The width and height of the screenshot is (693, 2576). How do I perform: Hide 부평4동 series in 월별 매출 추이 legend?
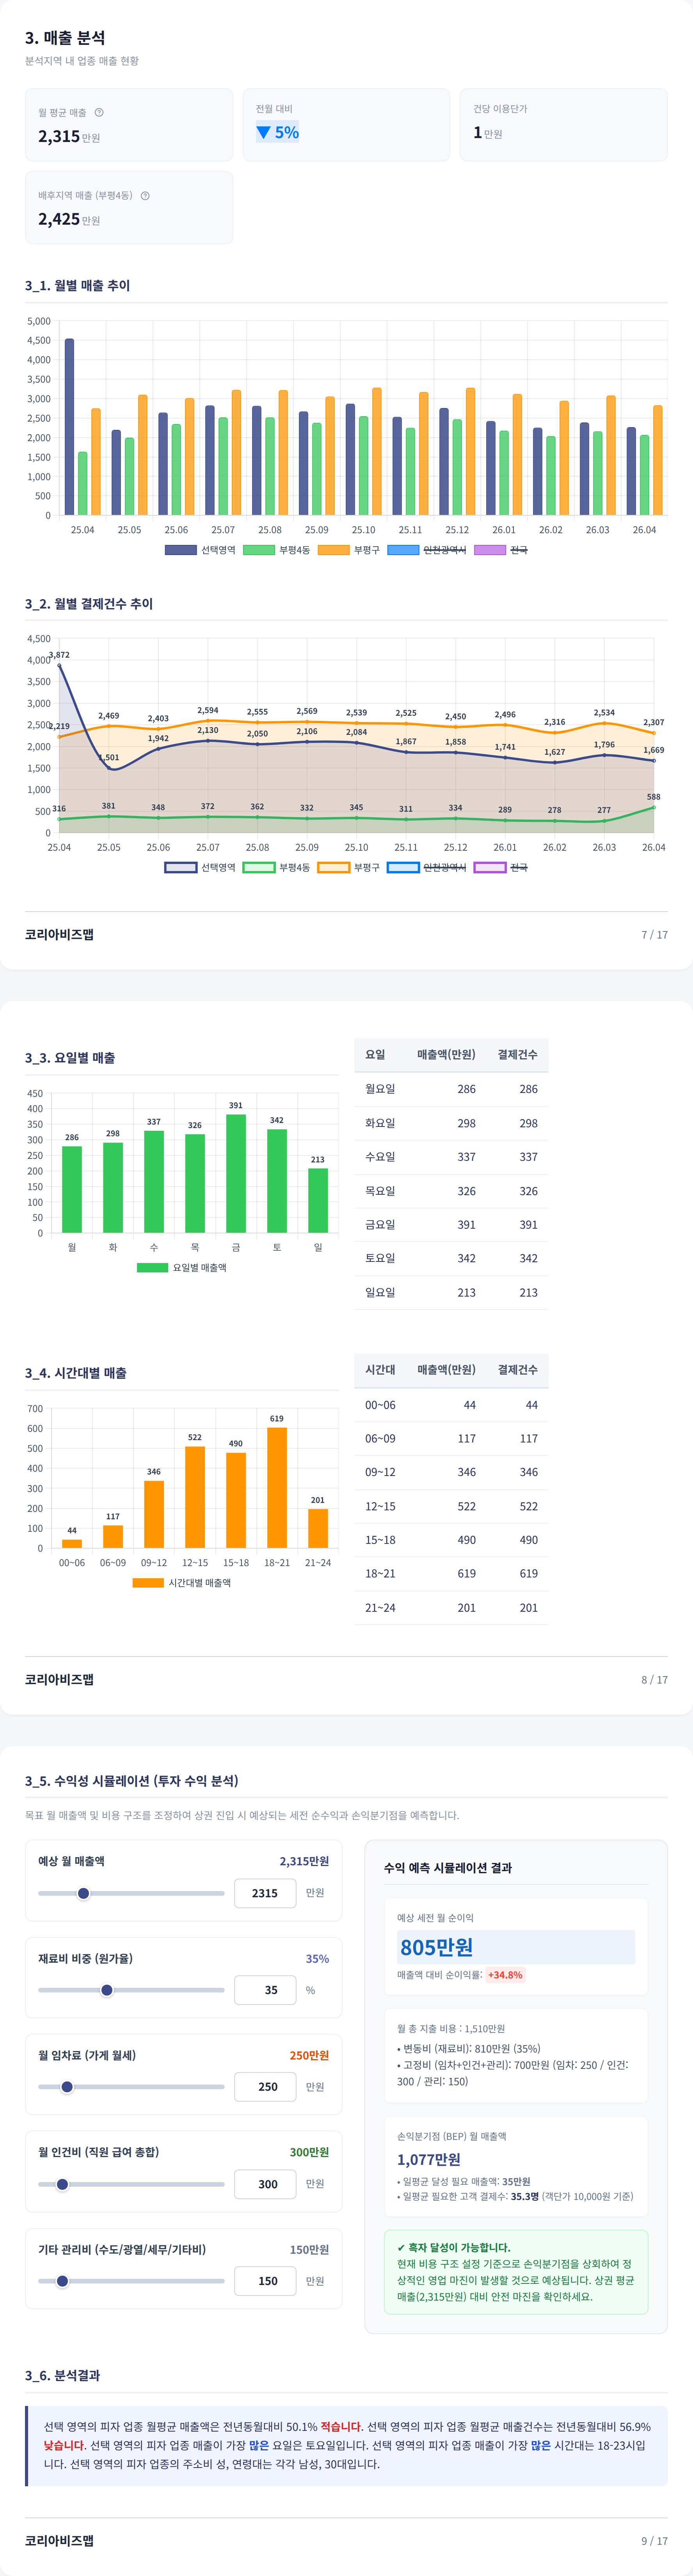pyautogui.click(x=277, y=550)
